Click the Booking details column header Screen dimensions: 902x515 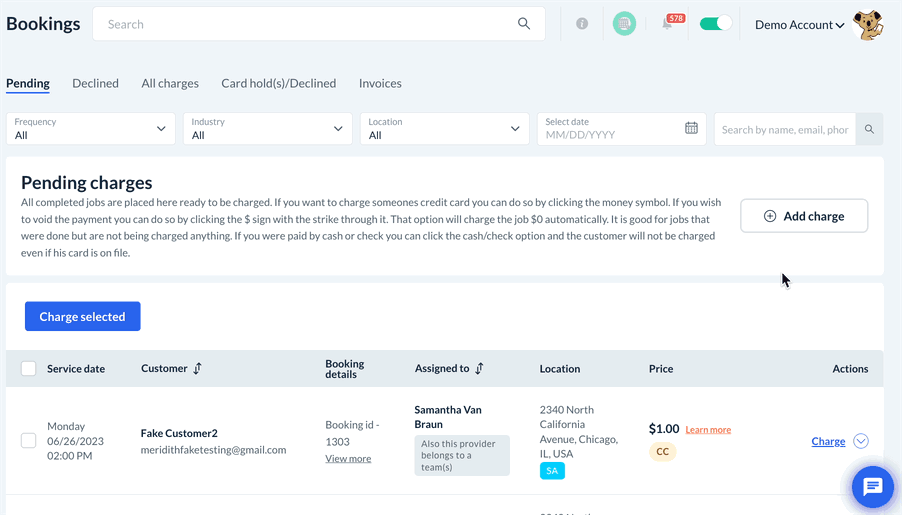pyautogui.click(x=345, y=369)
